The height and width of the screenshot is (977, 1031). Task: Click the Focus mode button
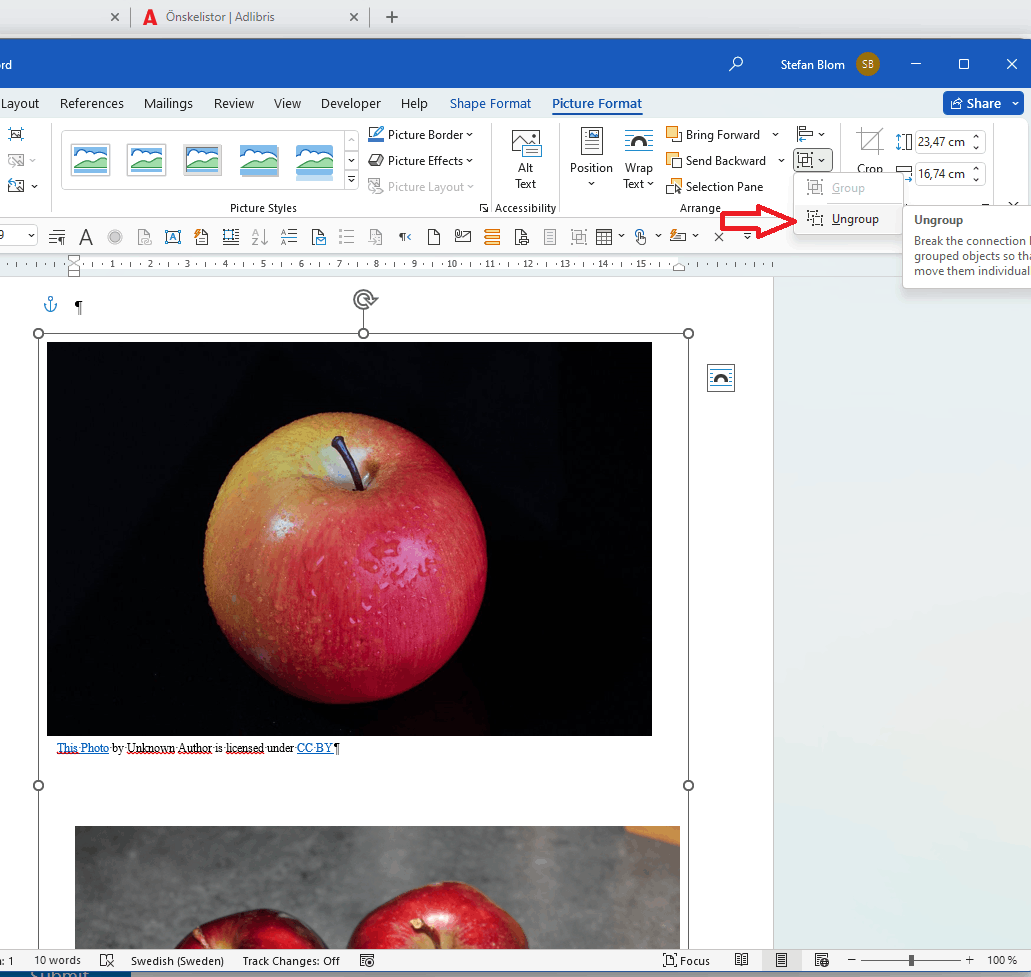686,961
